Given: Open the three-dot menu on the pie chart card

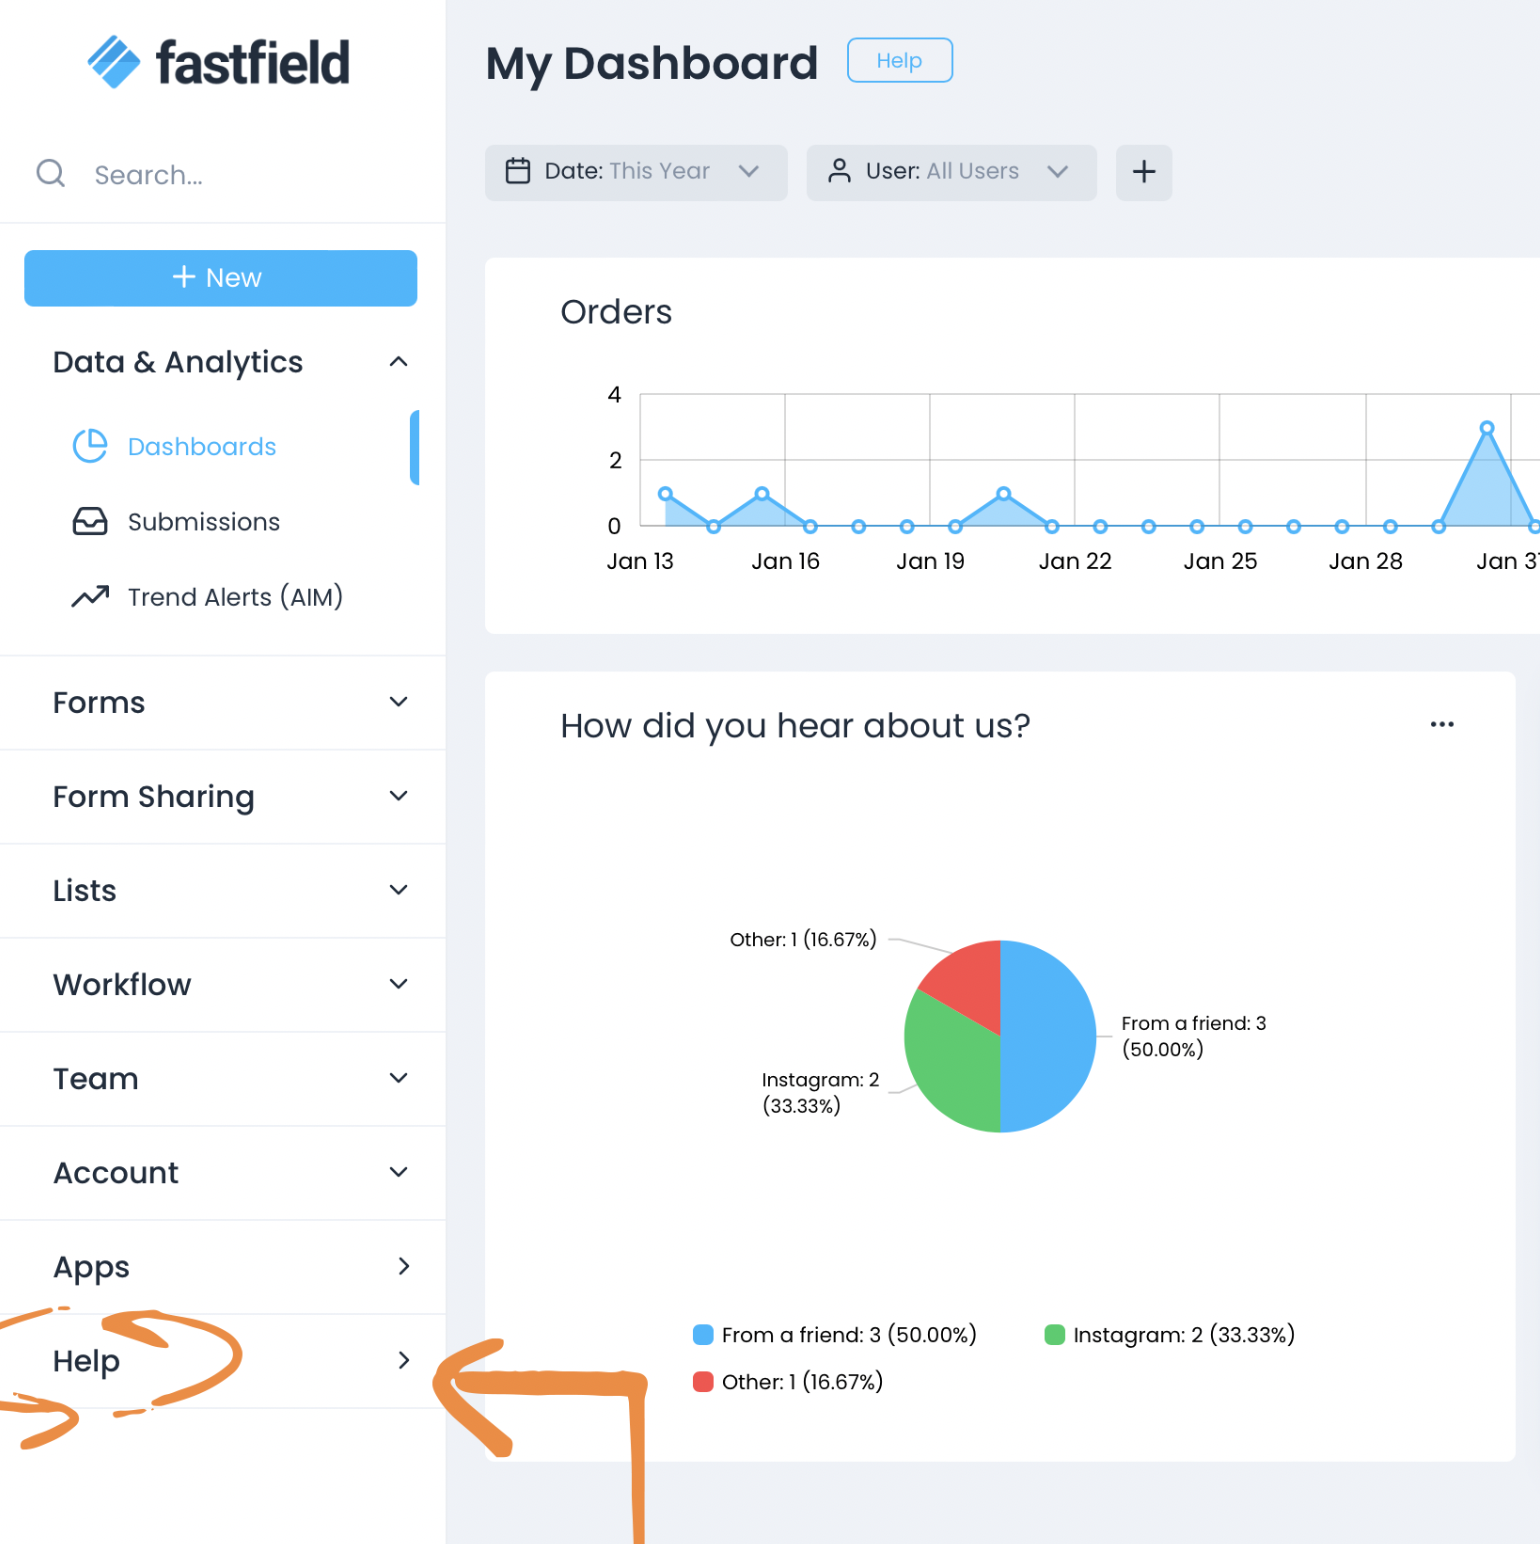Looking at the screenshot, I should coord(1441,724).
